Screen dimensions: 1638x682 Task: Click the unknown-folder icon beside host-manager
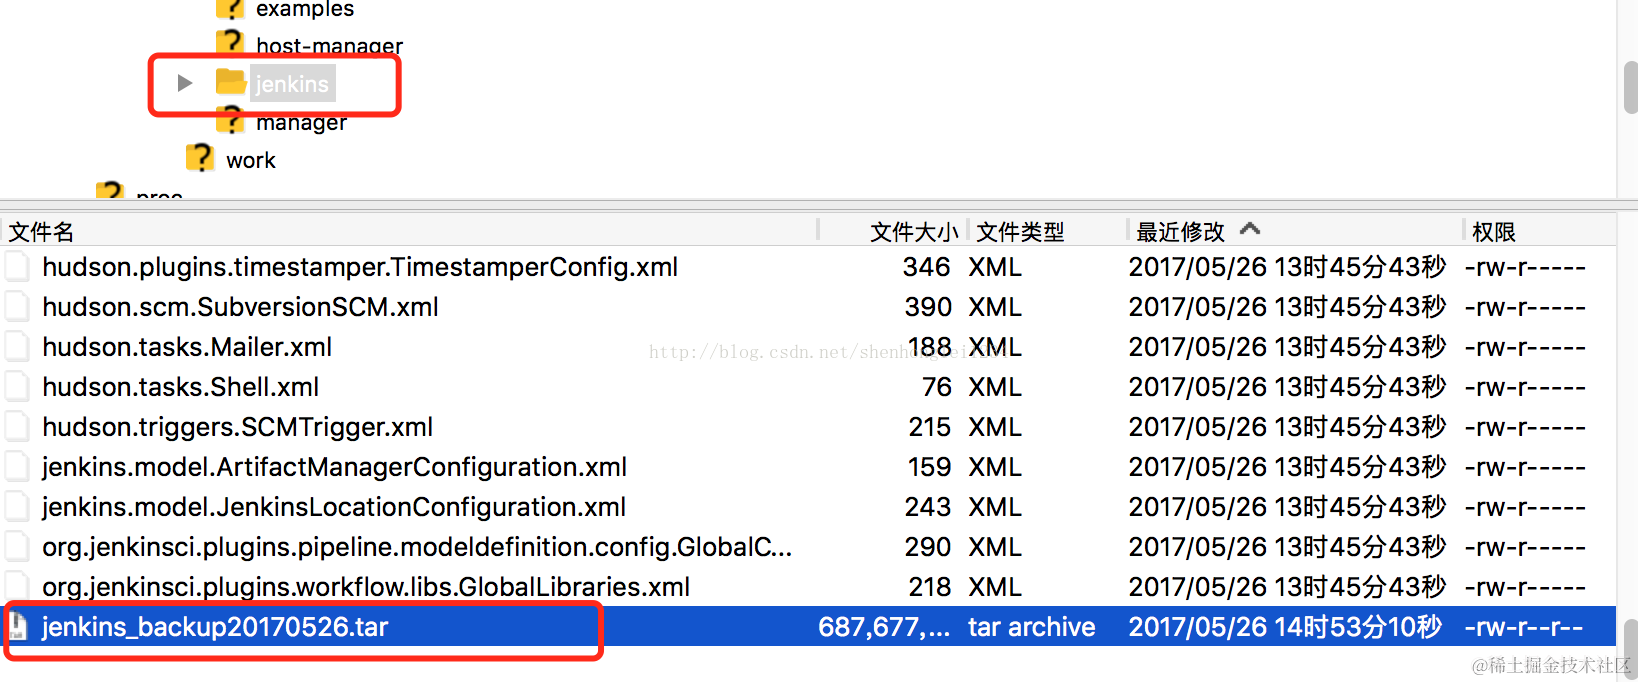point(231,42)
